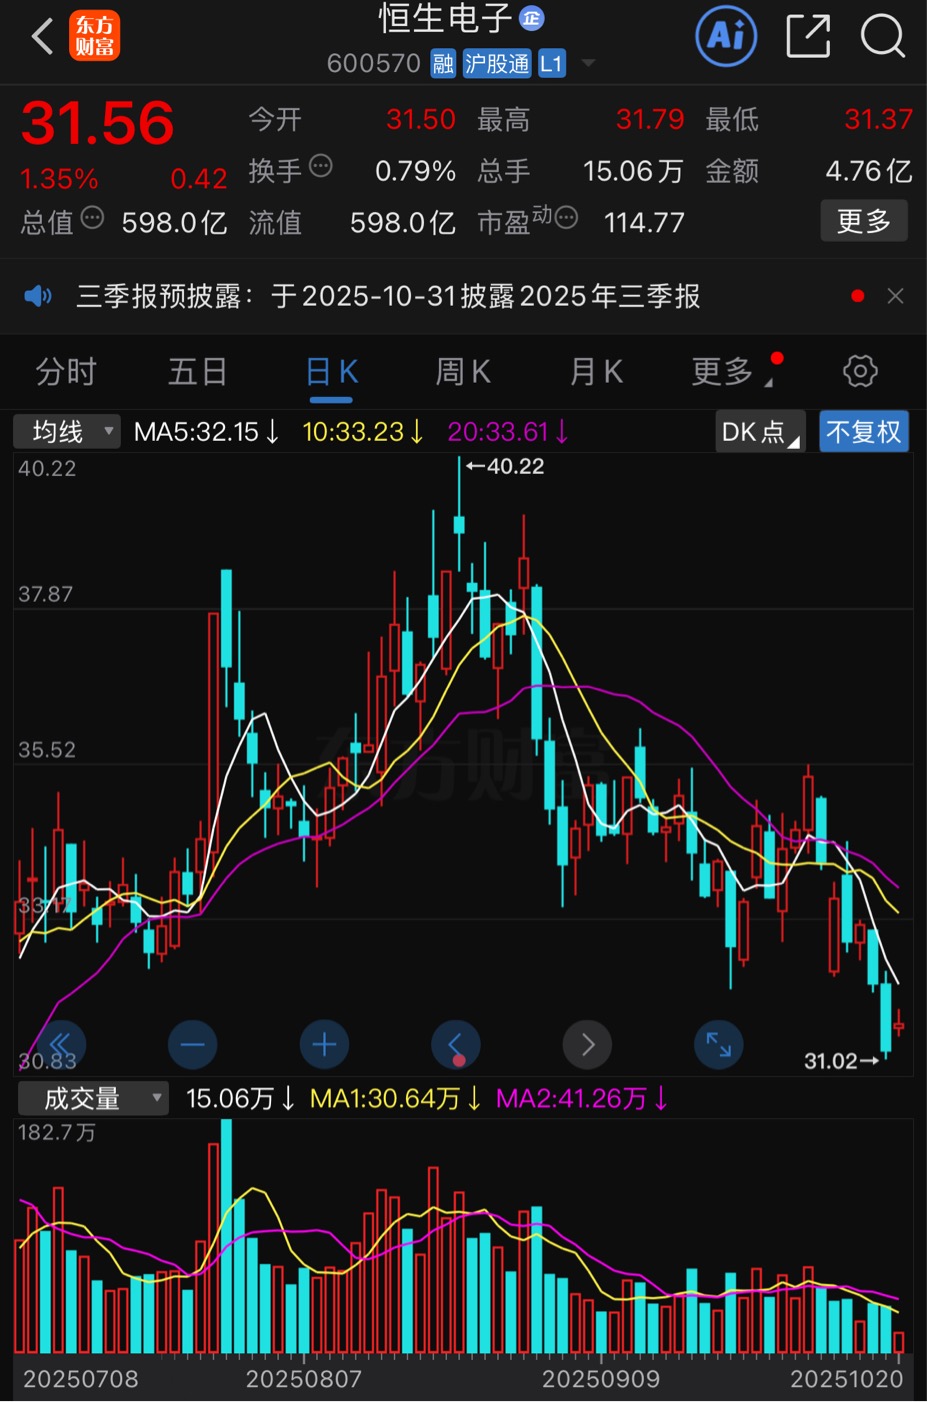
Task: Tap the MA1:30.64万 volume value
Action: pos(396,1099)
